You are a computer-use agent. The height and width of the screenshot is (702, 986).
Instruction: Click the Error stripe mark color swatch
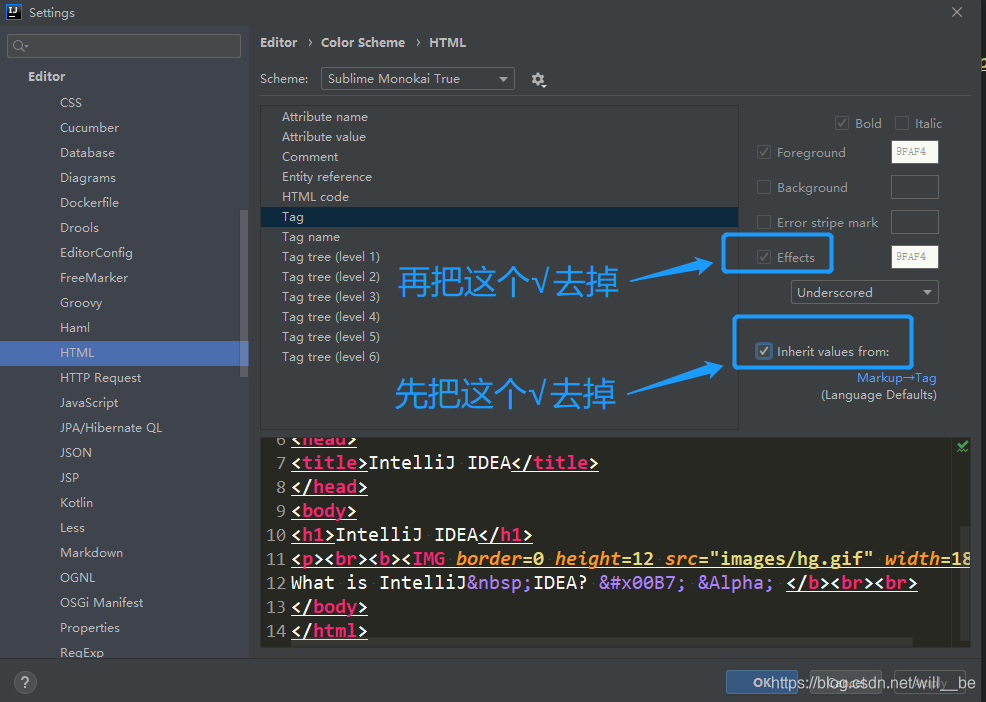pyautogui.click(x=914, y=222)
